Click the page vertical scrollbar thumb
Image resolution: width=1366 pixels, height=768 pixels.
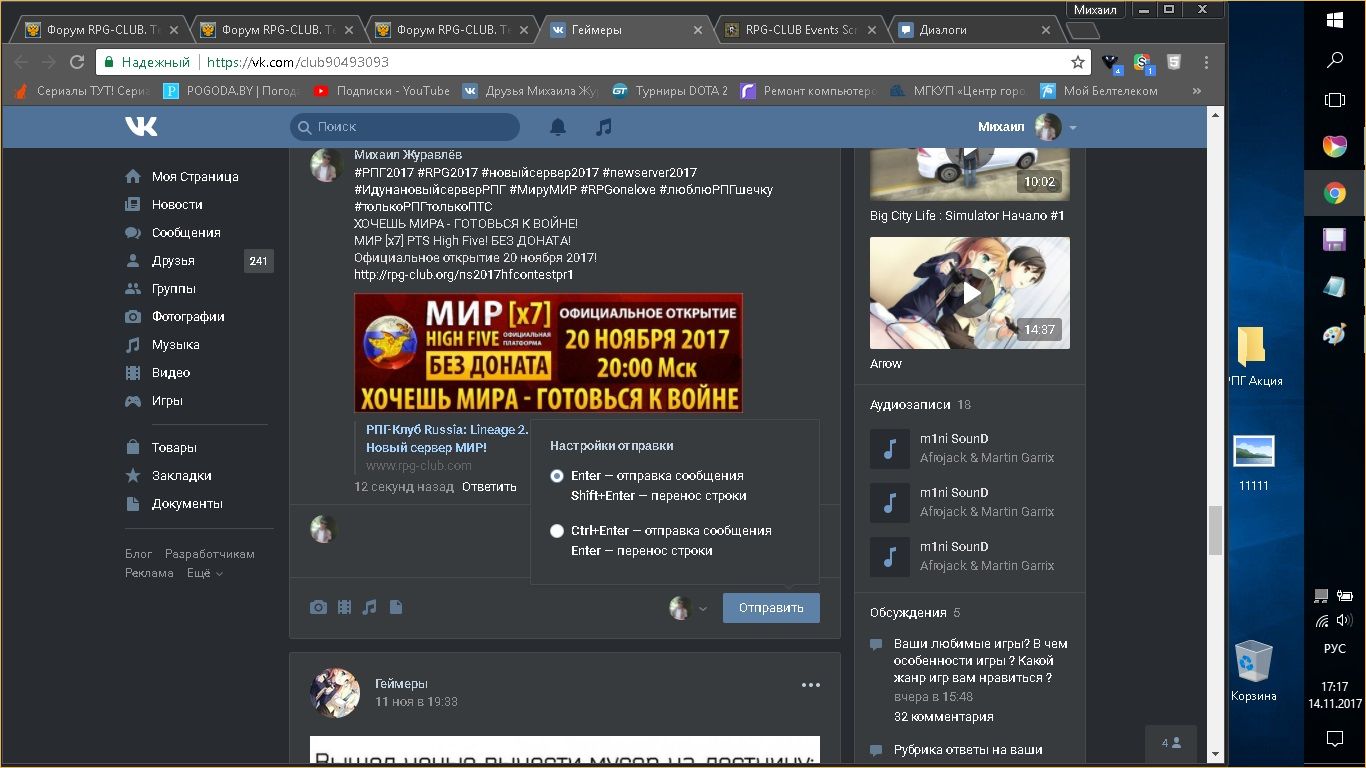pyautogui.click(x=1216, y=530)
